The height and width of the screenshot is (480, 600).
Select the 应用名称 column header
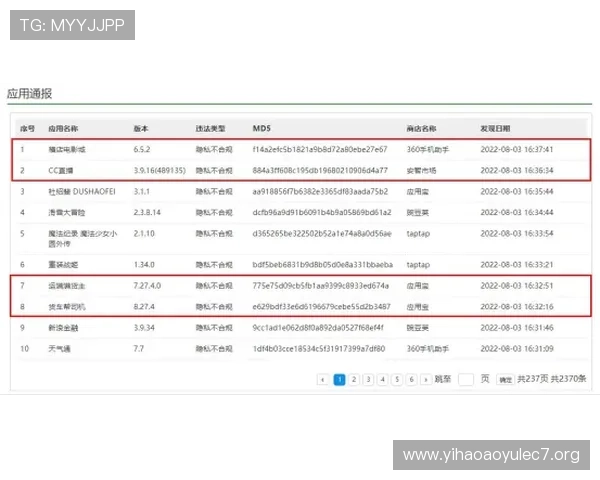point(63,128)
